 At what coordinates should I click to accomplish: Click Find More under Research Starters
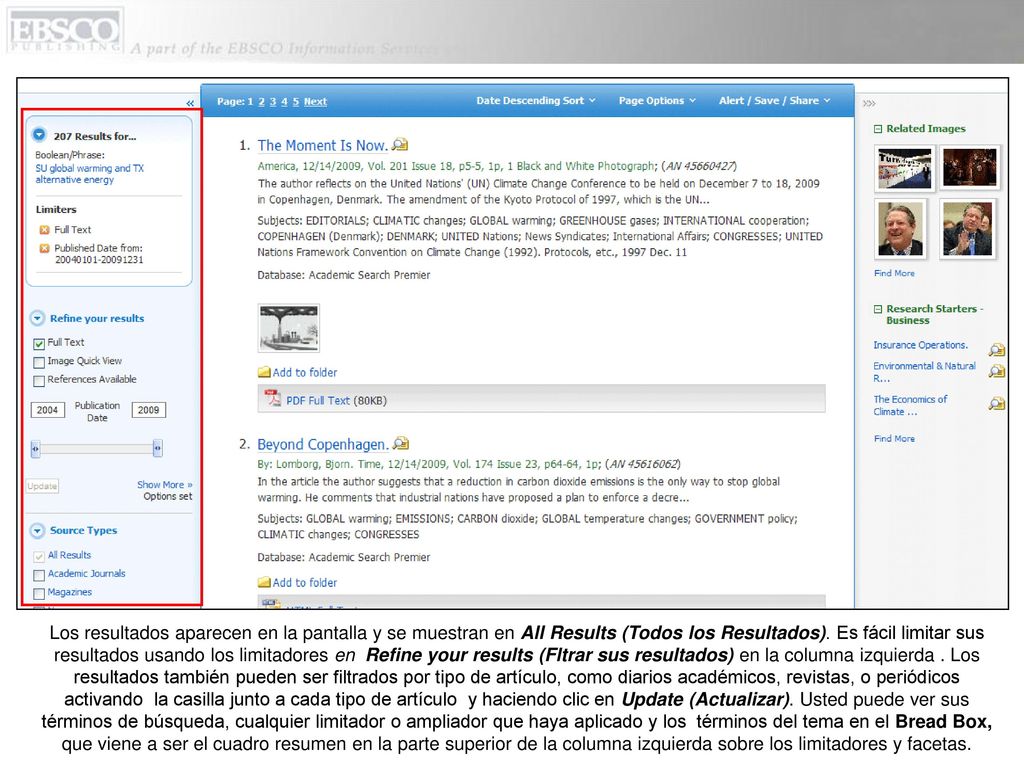(894, 439)
